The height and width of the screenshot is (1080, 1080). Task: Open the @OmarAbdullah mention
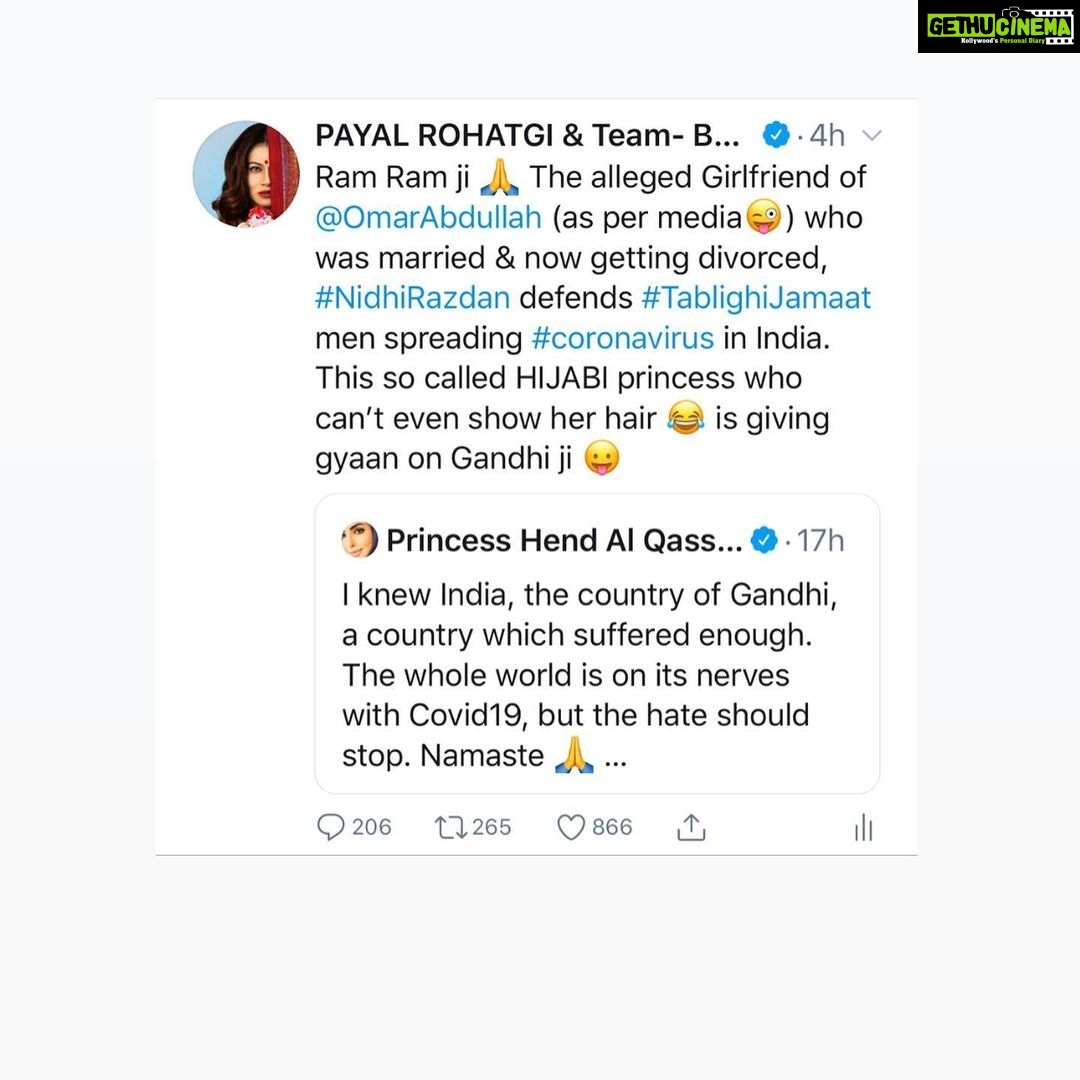tap(428, 218)
